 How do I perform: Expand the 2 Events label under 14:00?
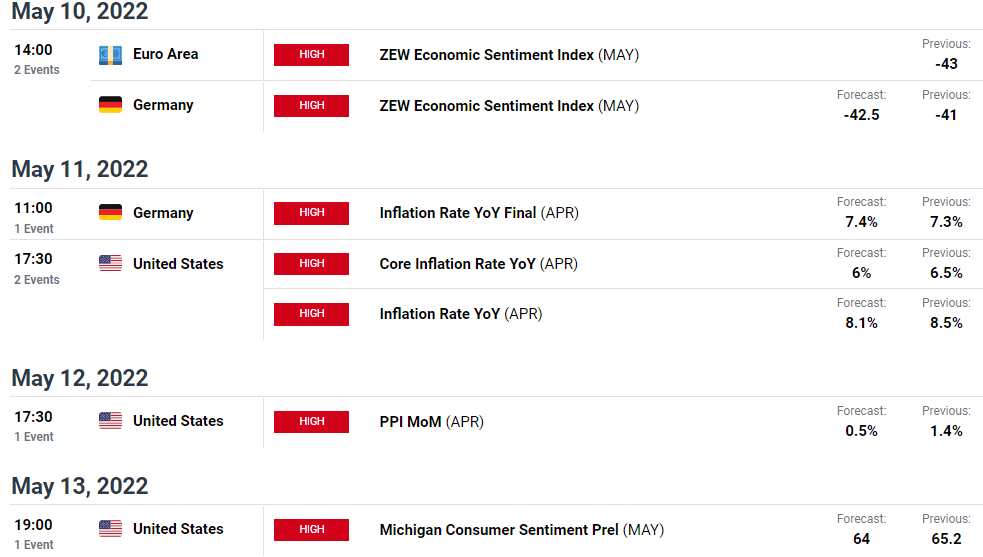[37, 70]
